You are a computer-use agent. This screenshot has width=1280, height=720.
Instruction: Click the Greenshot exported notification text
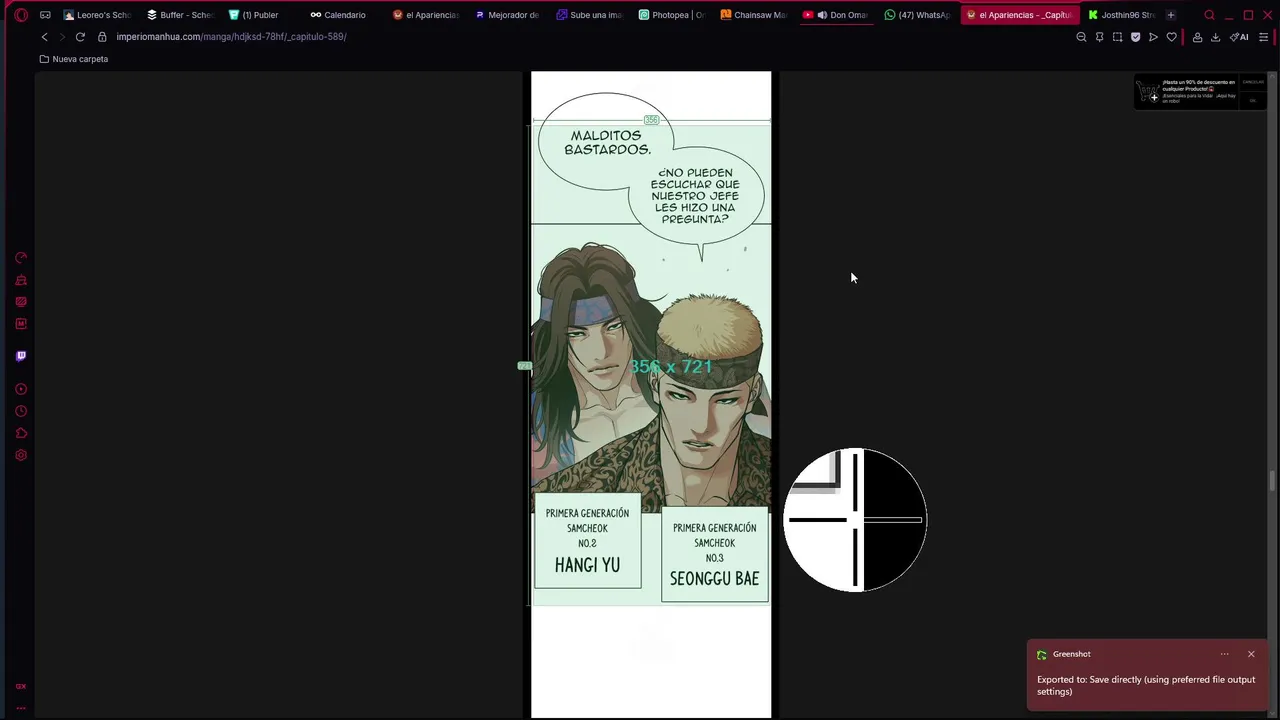pos(1146,686)
